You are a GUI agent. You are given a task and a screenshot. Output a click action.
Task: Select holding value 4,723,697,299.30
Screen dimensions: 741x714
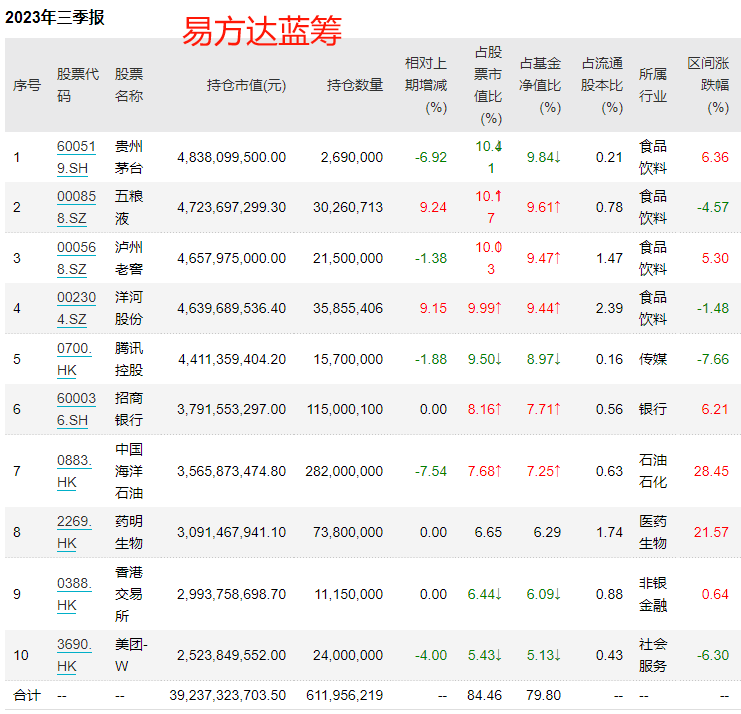[232, 207]
